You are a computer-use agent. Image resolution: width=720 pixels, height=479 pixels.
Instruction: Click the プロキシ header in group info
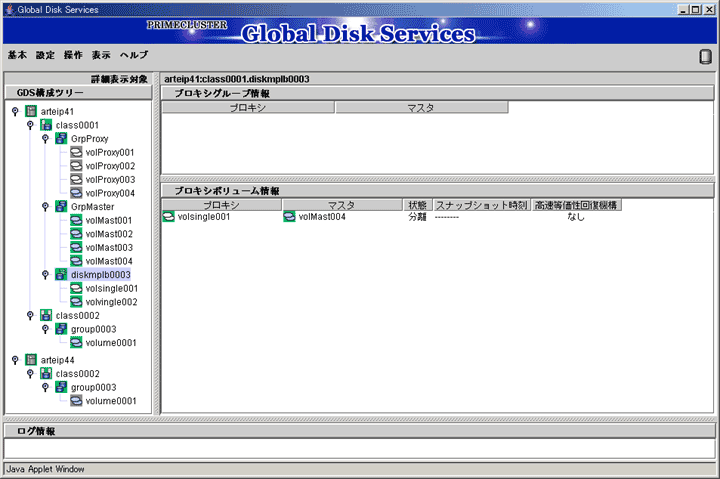(x=248, y=107)
